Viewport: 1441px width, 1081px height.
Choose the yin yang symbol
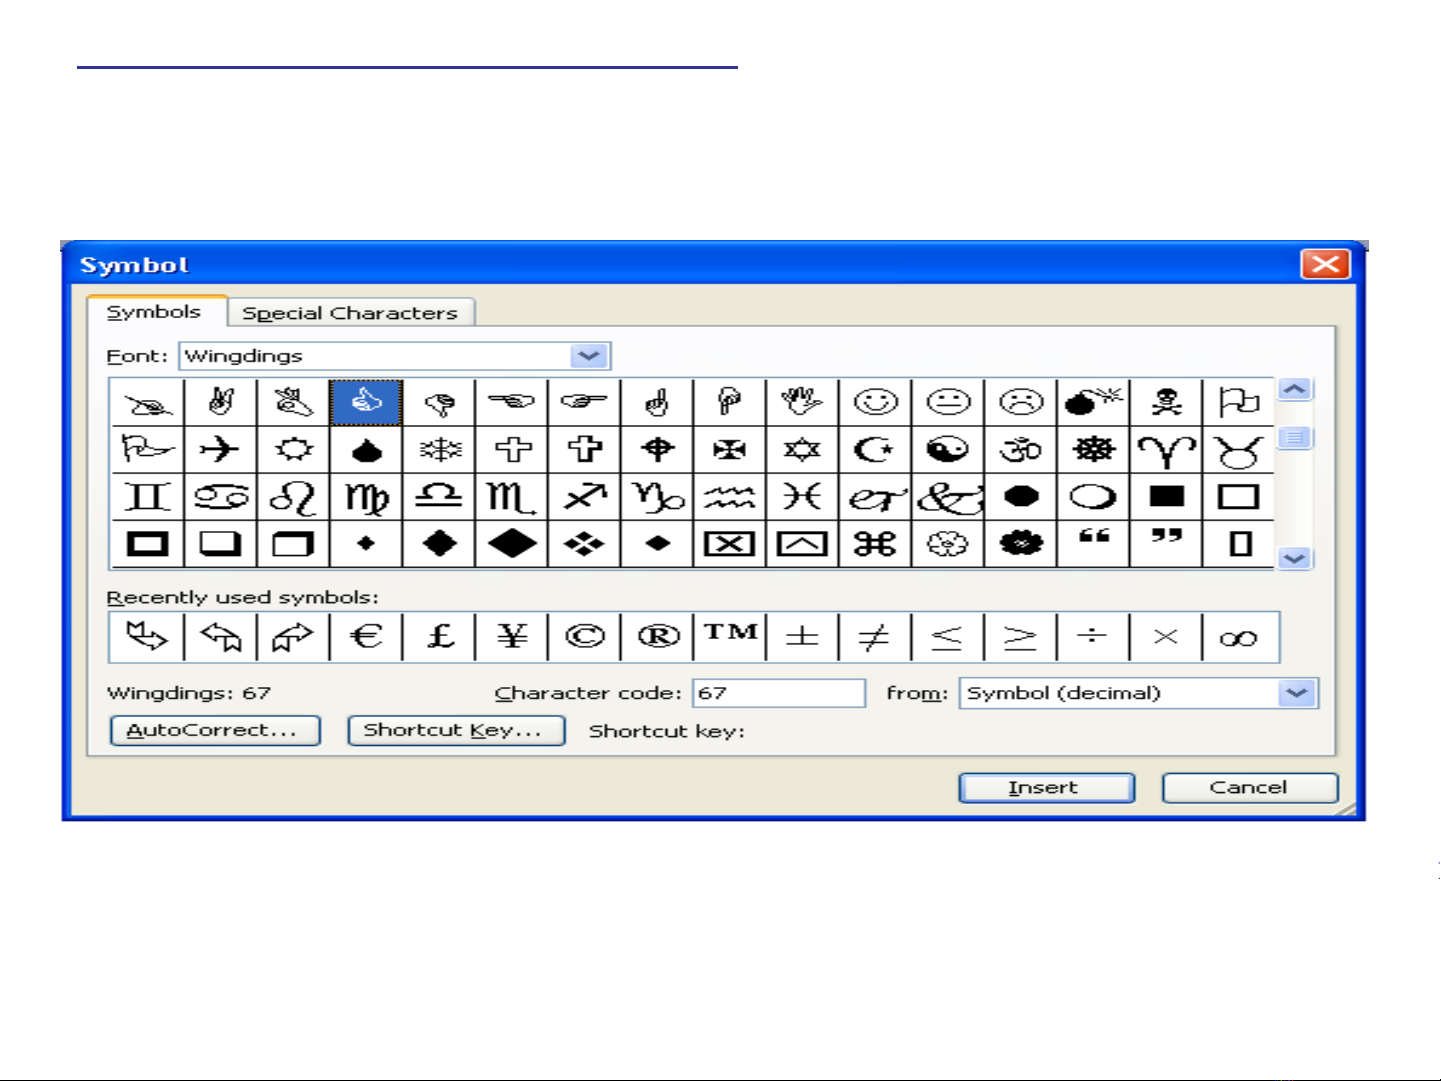(947, 449)
